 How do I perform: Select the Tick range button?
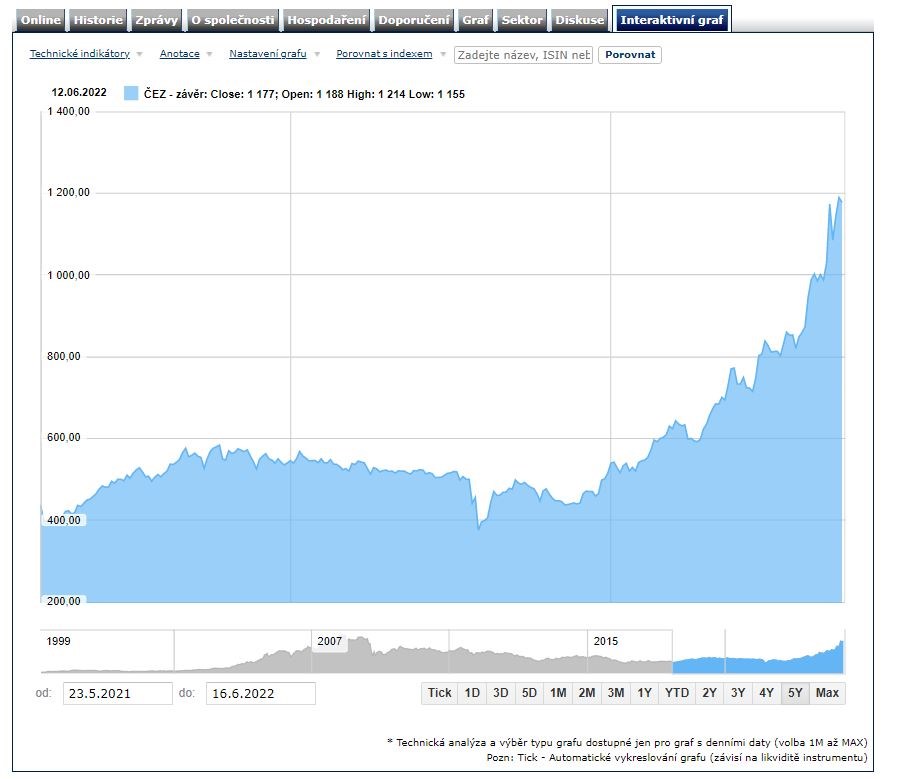[x=440, y=693]
